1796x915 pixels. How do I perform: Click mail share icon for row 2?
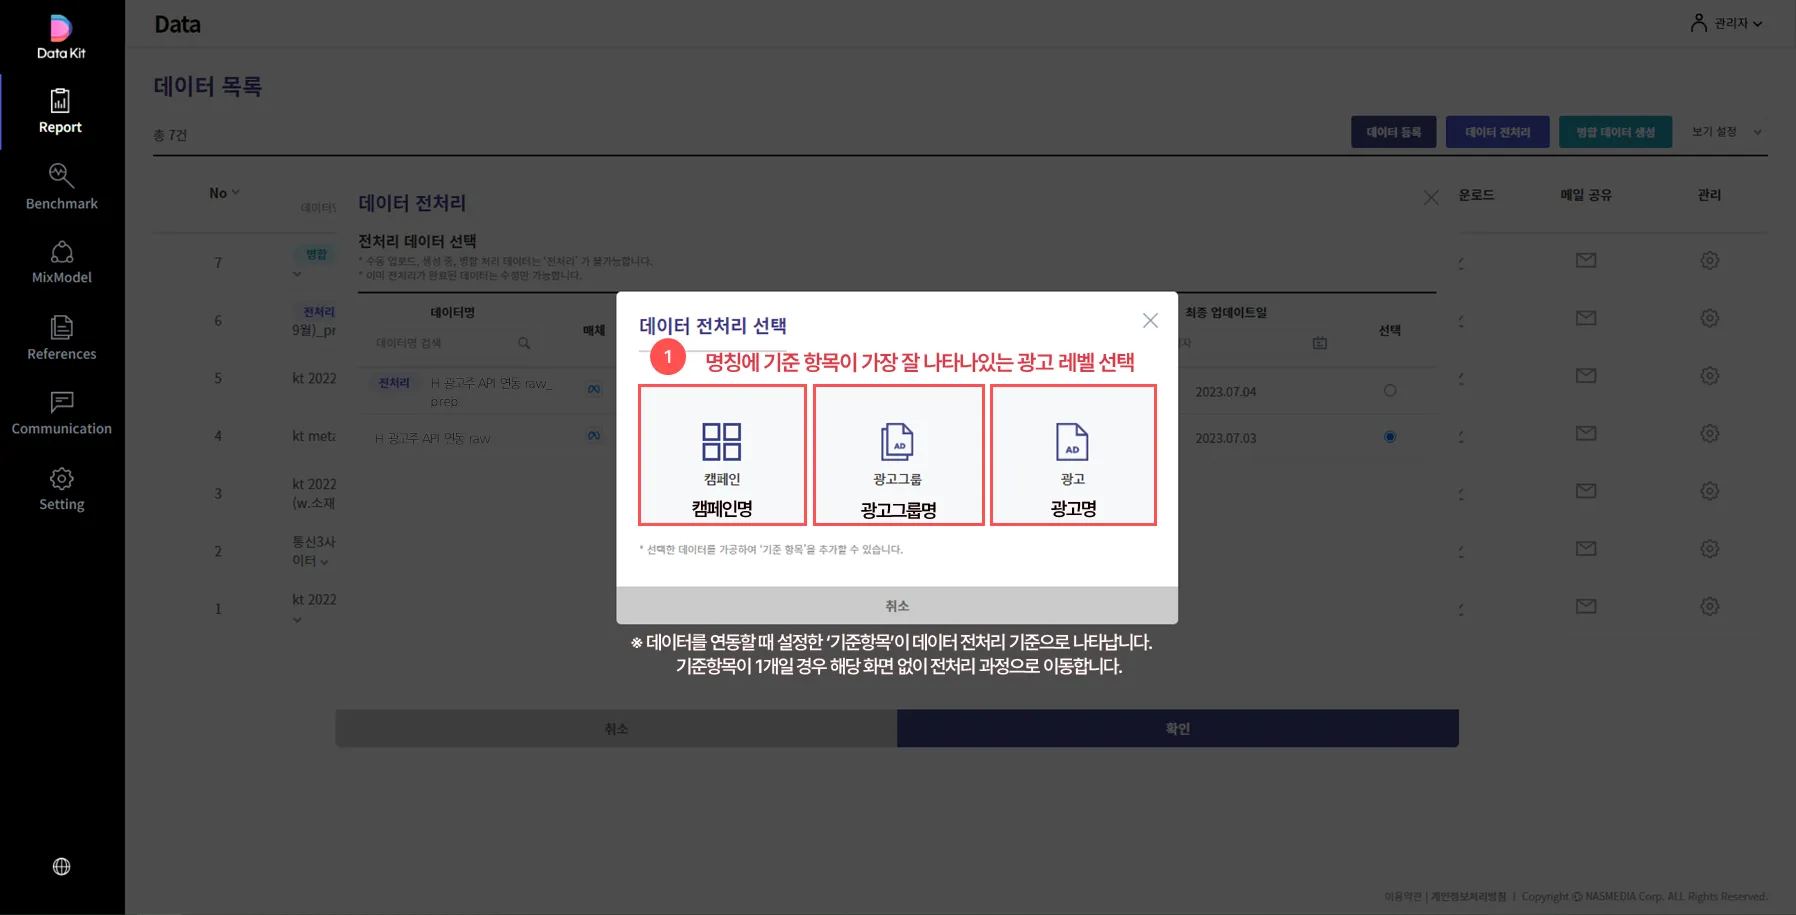tap(1586, 548)
